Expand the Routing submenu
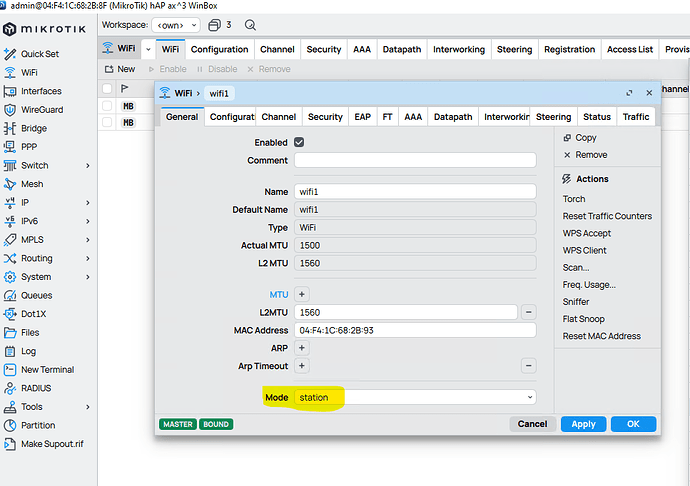690x486 pixels. 88,258
